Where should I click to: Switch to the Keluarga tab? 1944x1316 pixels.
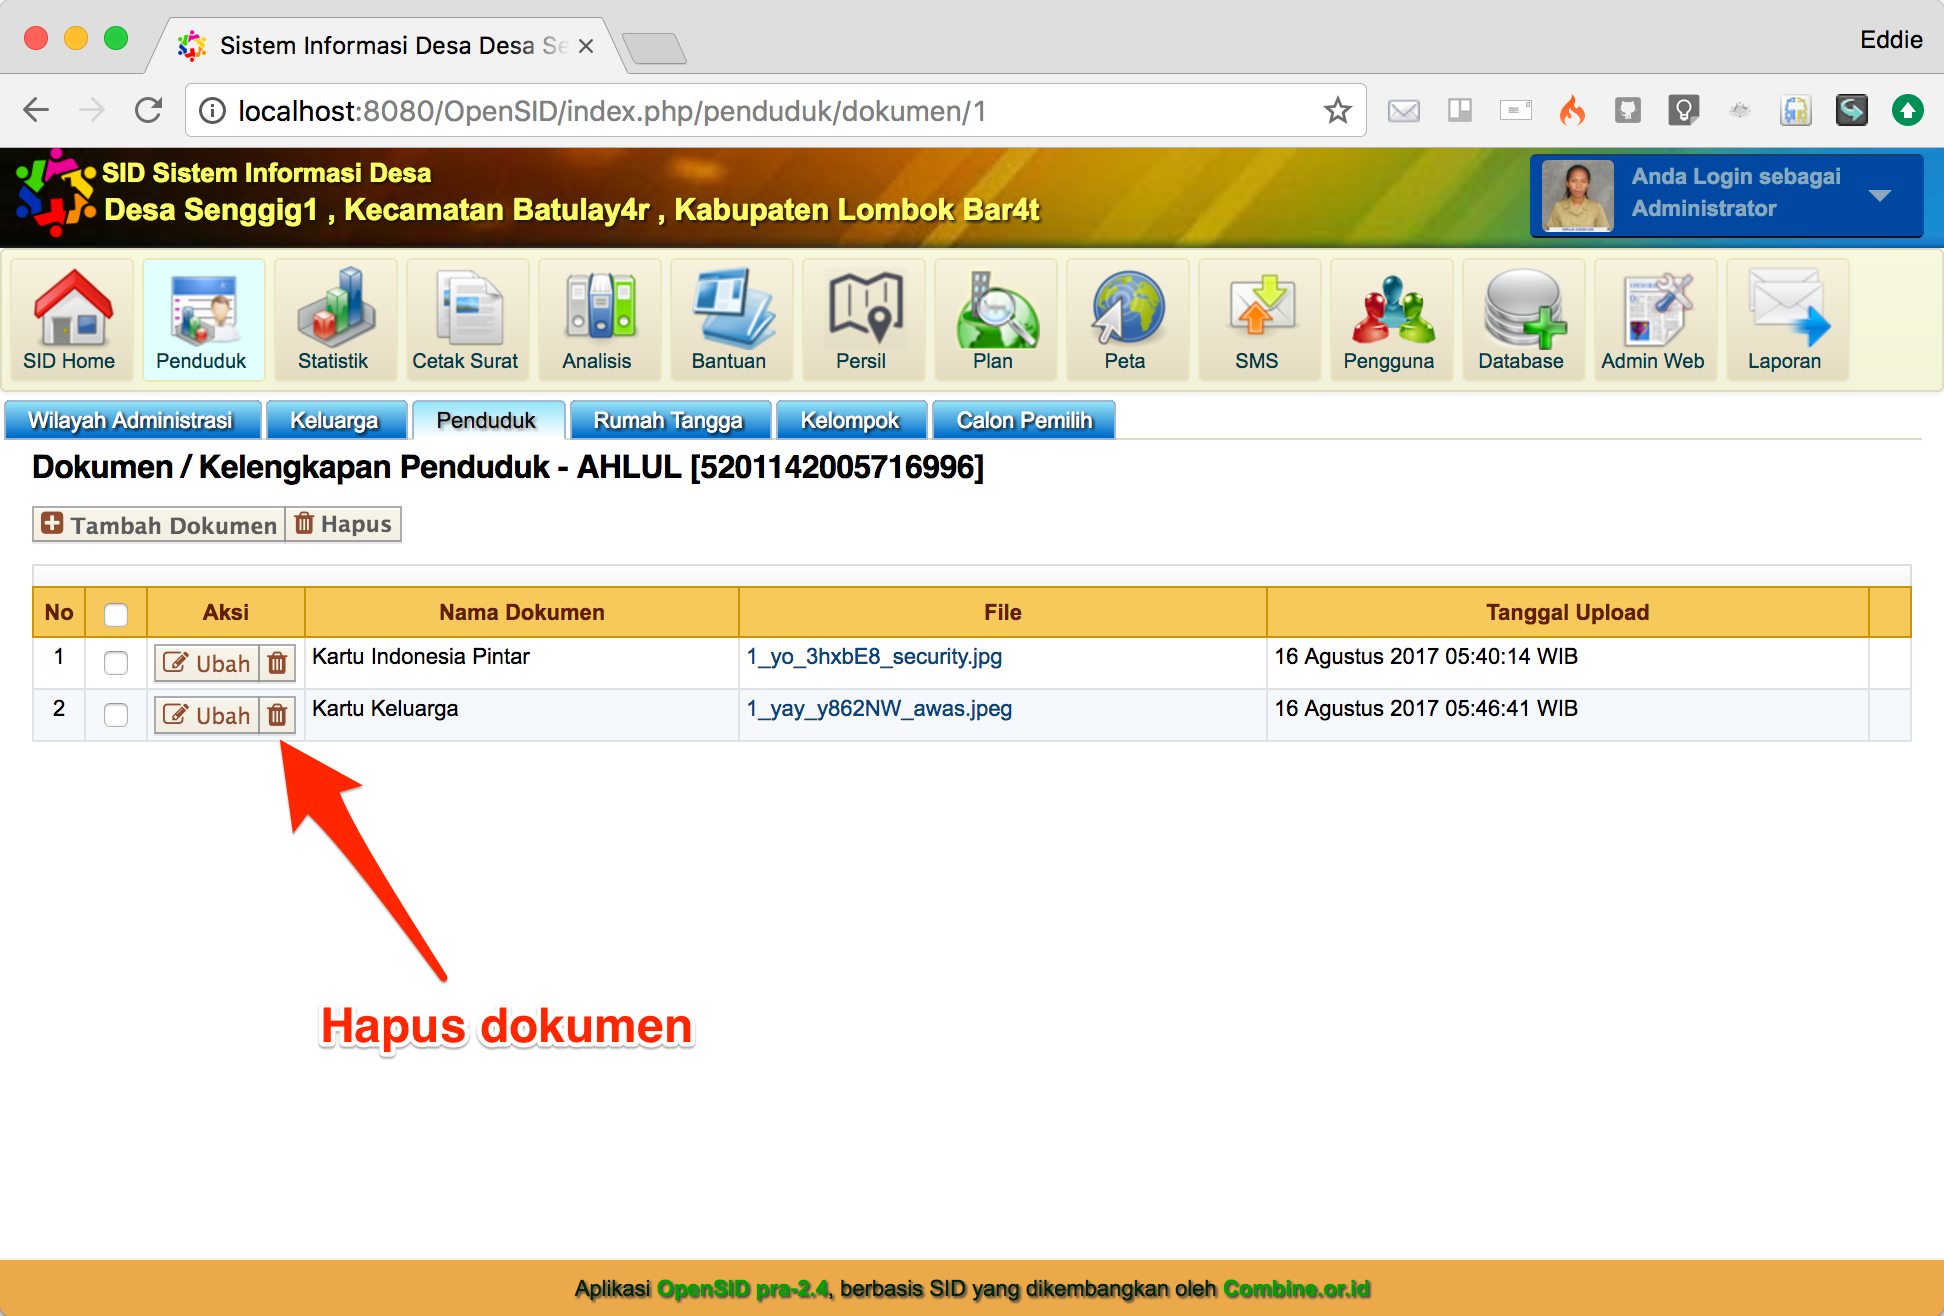[335, 420]
